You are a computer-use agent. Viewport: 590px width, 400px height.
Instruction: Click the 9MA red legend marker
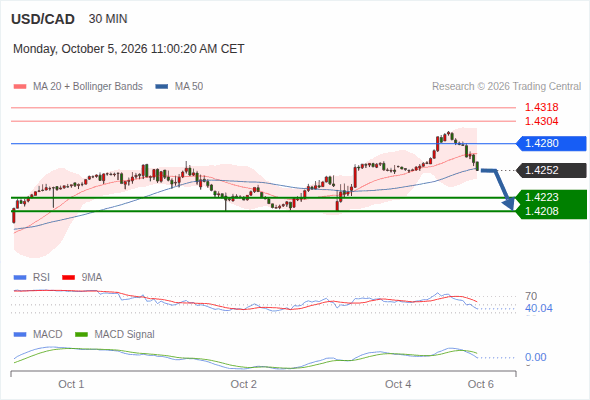pyautogui.click(x=68, y=278)
